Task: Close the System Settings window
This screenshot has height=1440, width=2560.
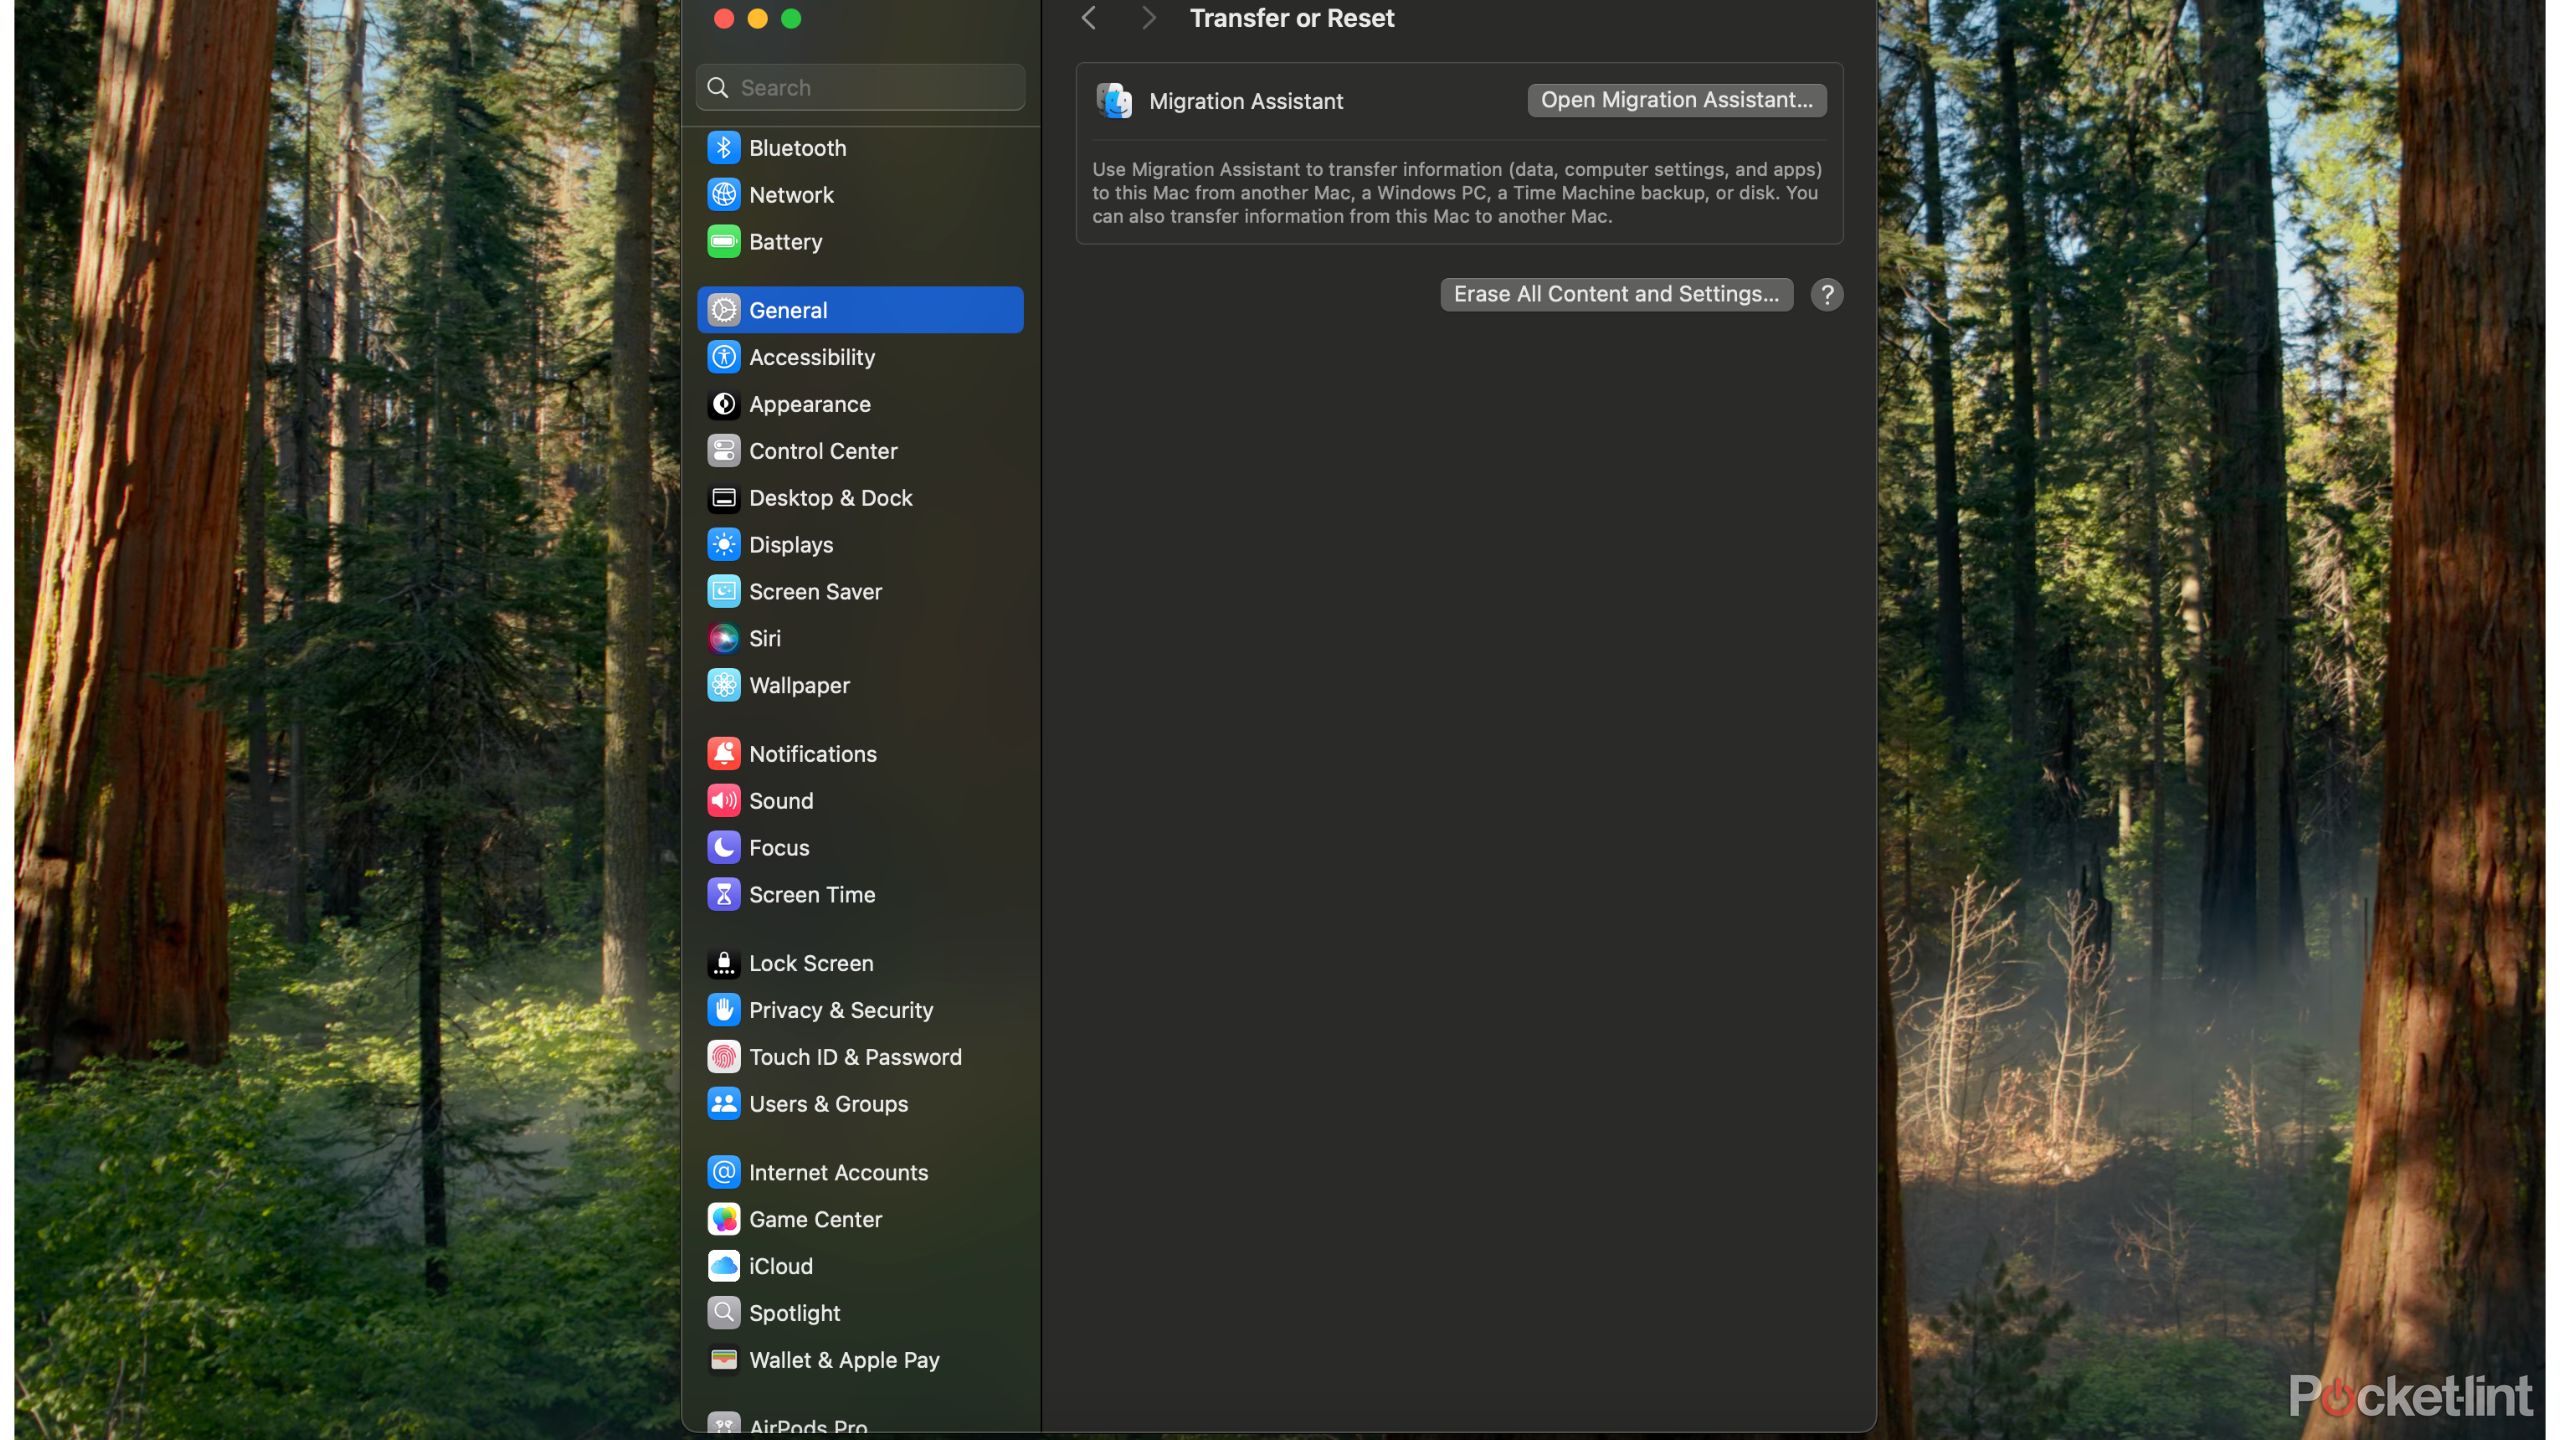Action: coord(724,19)
